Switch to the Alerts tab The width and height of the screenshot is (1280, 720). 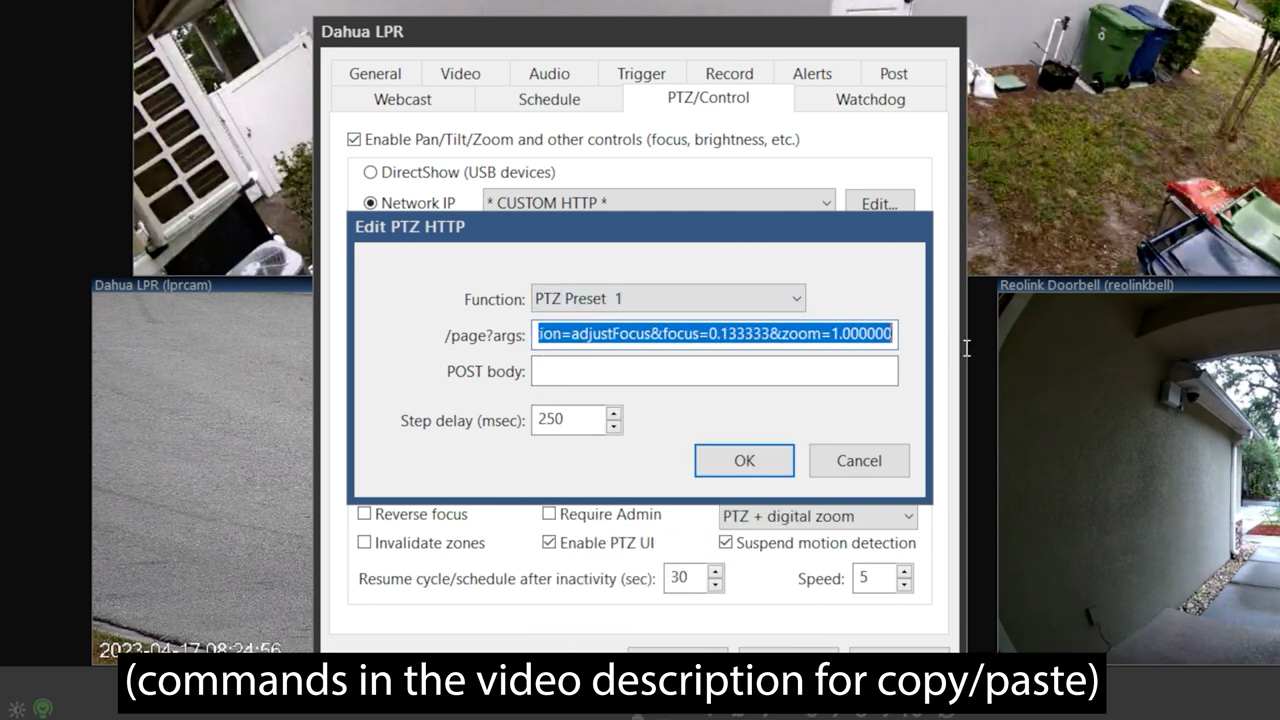(812, 74)
